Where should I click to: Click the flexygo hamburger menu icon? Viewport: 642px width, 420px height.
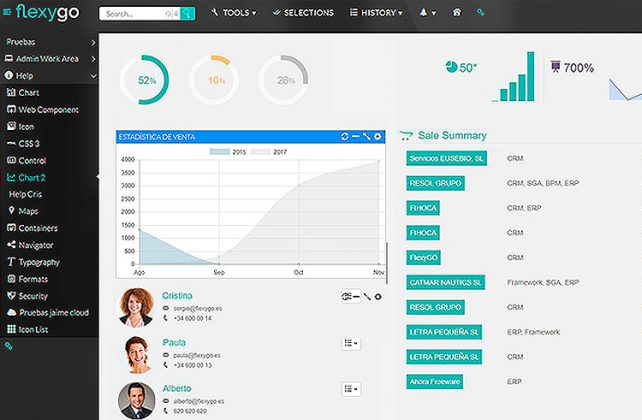[10, 13]
